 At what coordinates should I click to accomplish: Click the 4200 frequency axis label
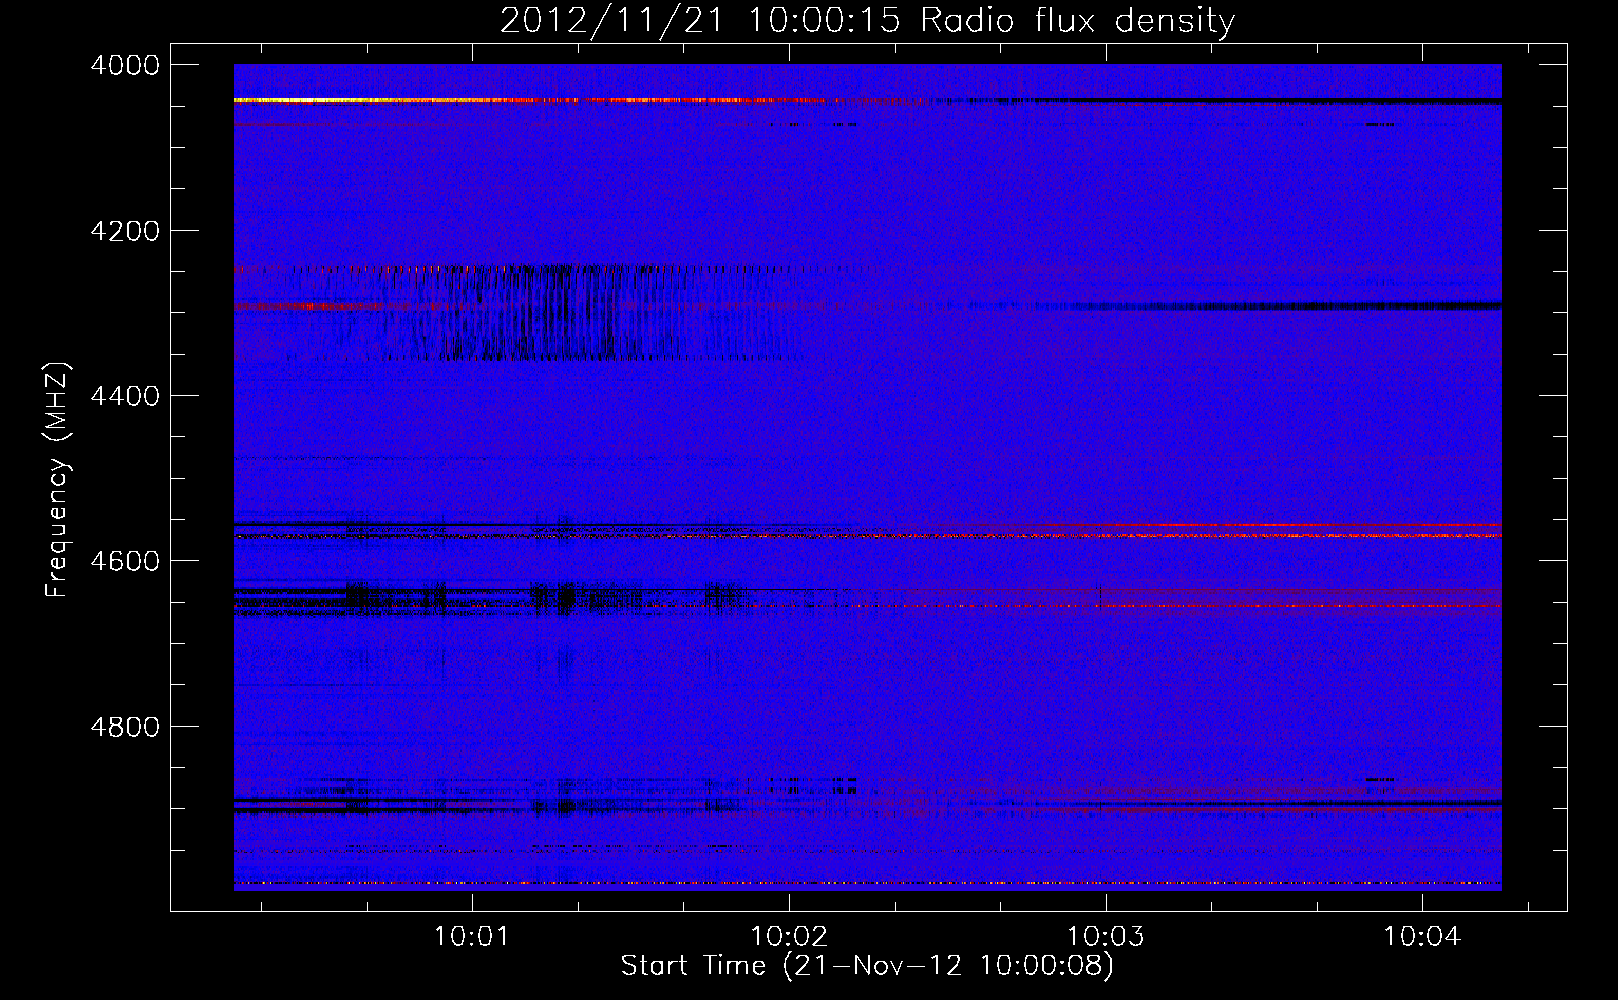point(125,231)
